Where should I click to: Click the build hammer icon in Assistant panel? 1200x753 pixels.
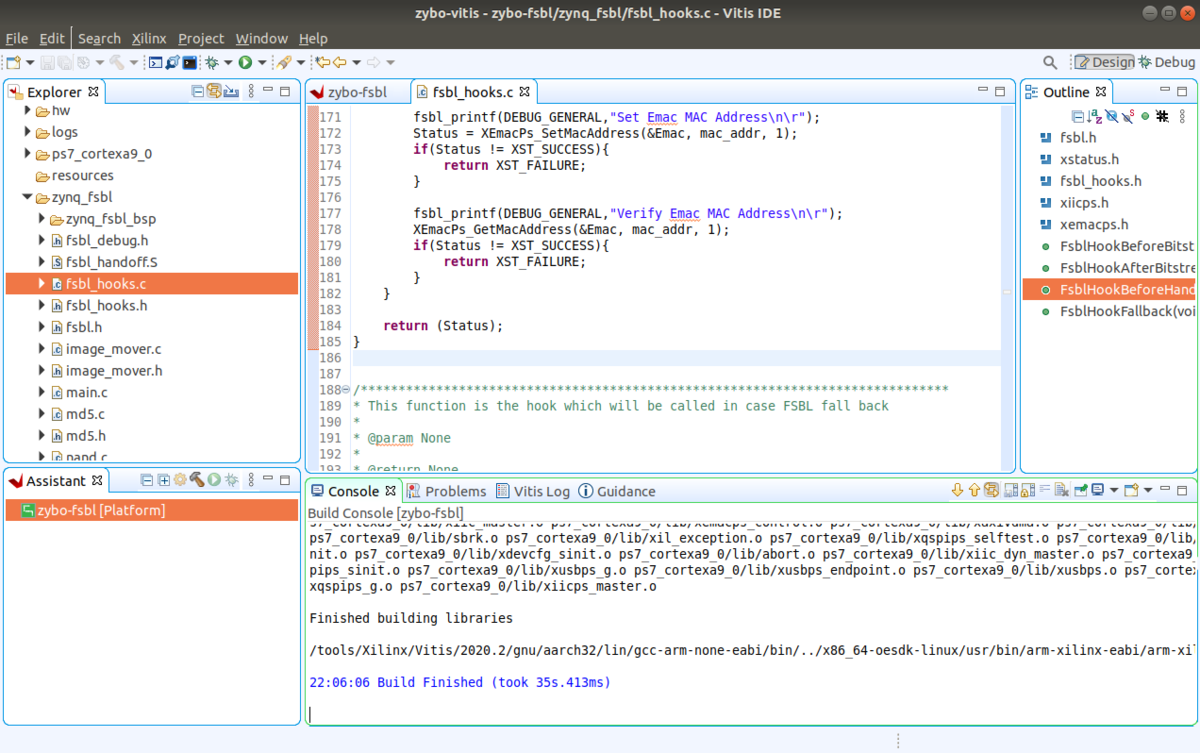[x=197, y=480]
